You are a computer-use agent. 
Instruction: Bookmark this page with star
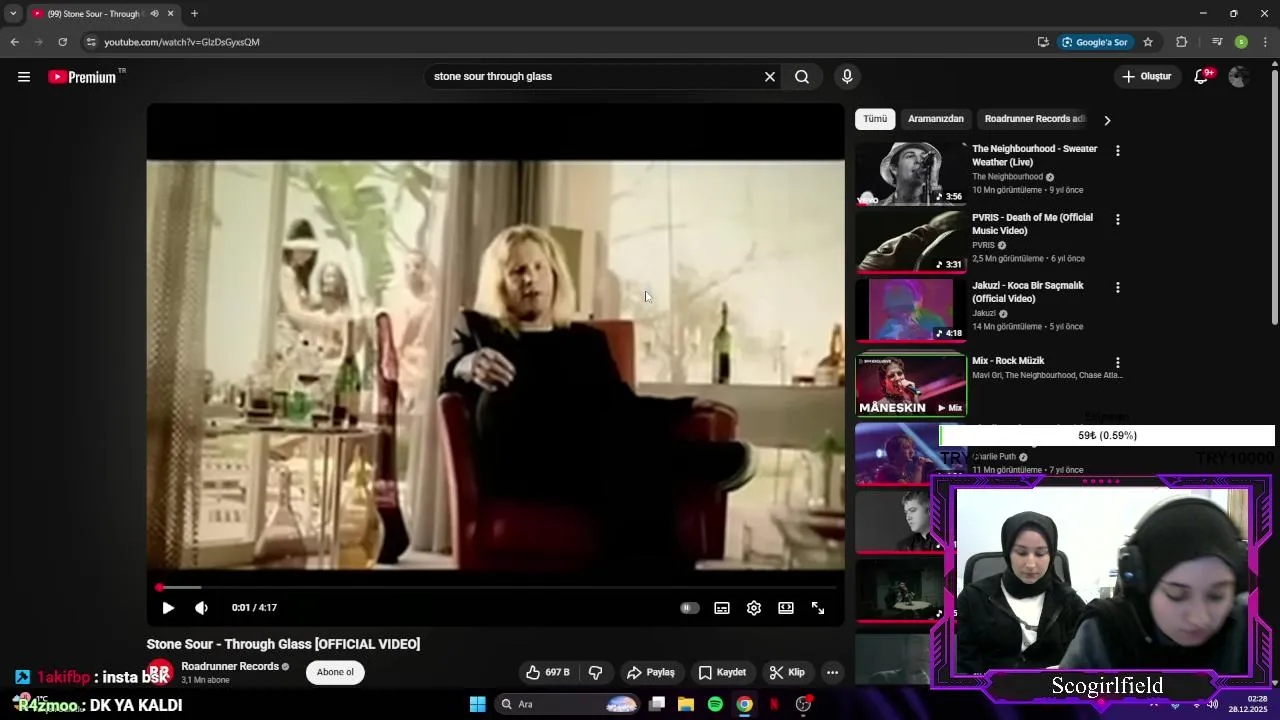(x=1148, y=42)
